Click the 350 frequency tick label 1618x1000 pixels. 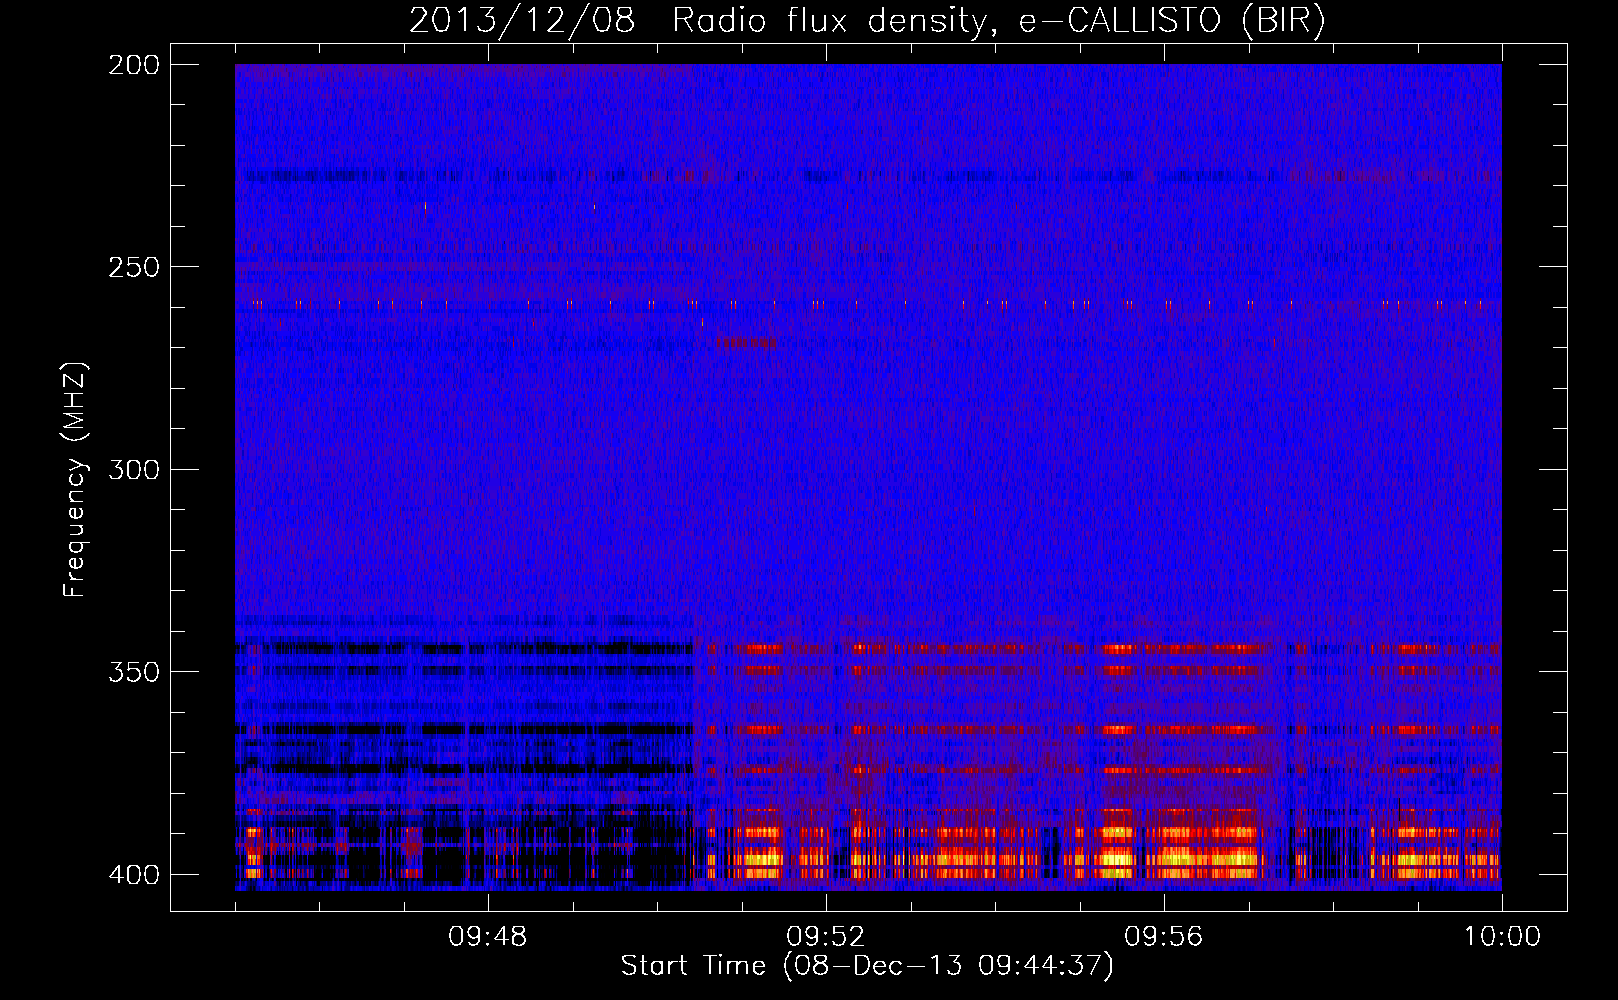(x=133, y=671)
